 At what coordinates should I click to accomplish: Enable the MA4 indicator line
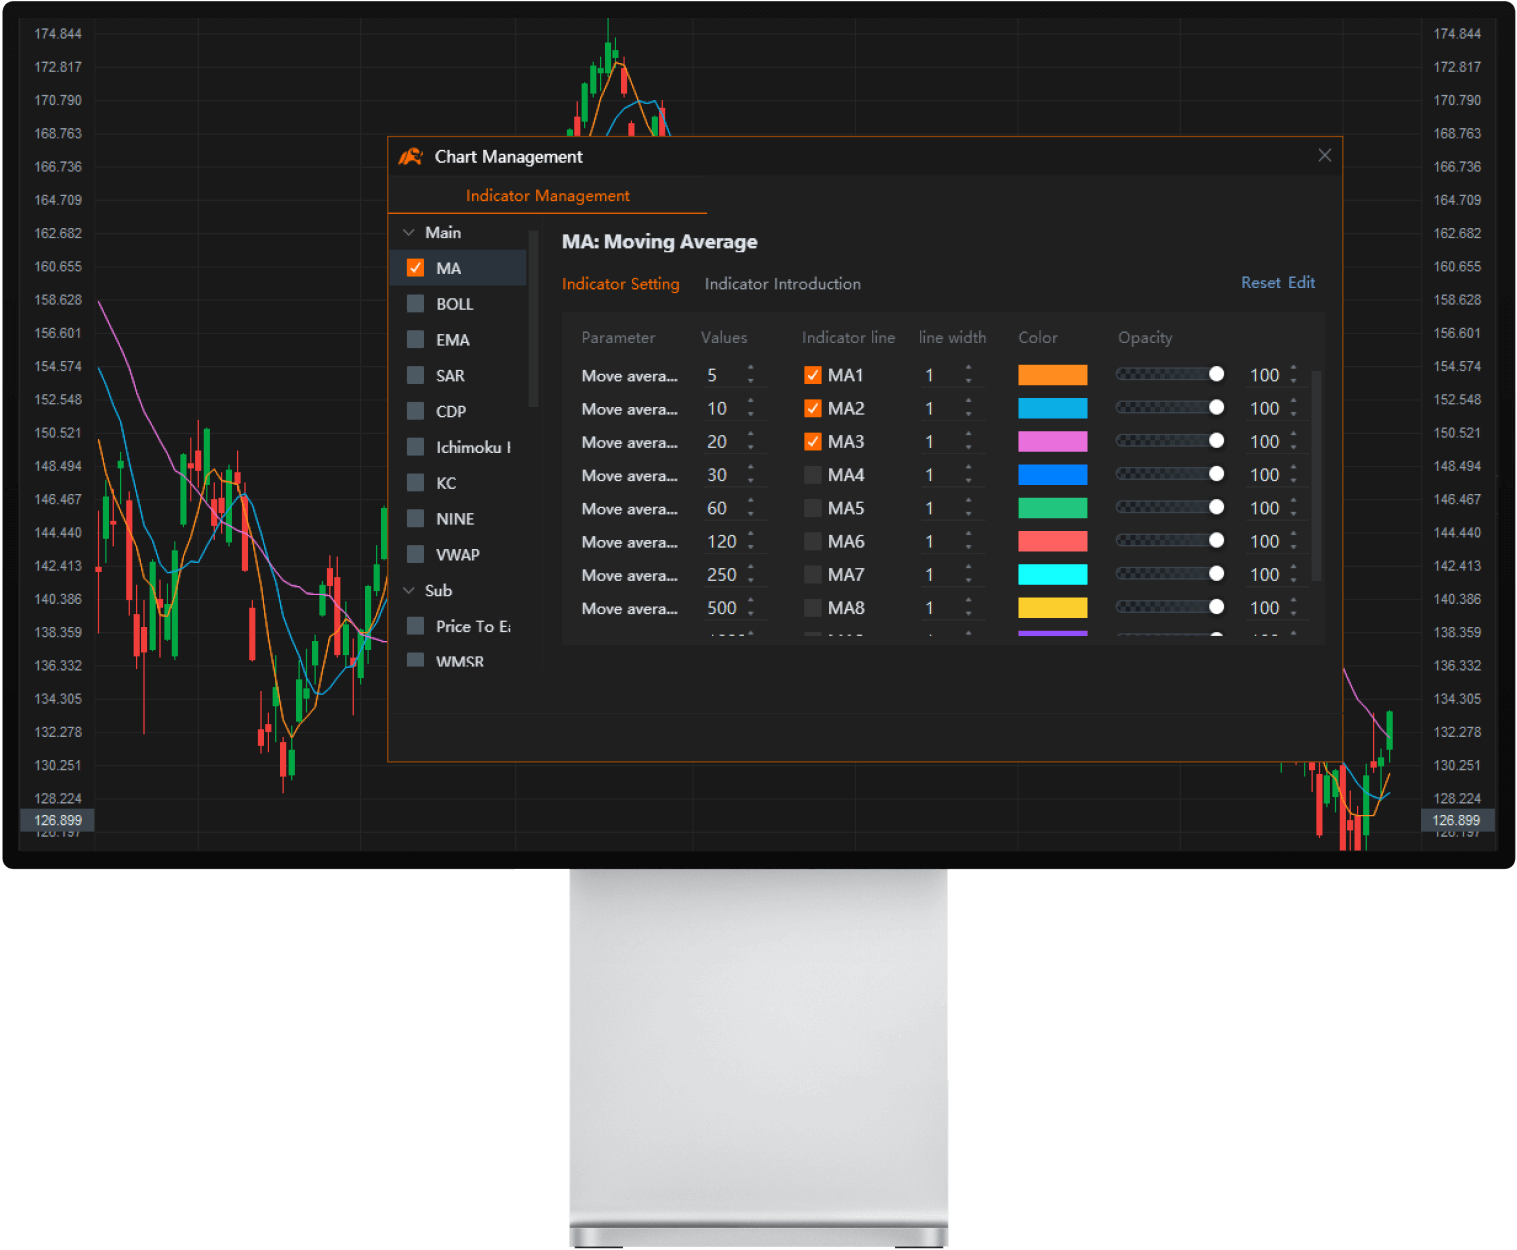[812, 474]
